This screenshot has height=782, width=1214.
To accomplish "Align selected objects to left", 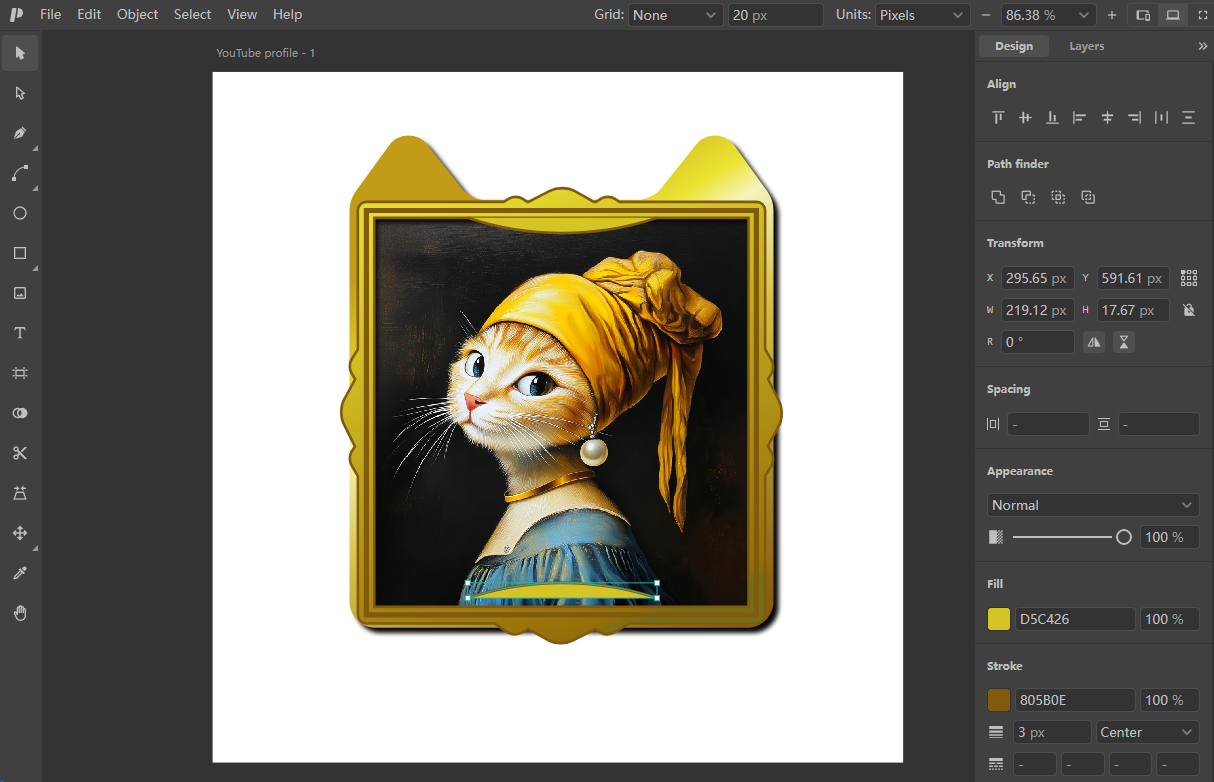I will (1079, 117).
